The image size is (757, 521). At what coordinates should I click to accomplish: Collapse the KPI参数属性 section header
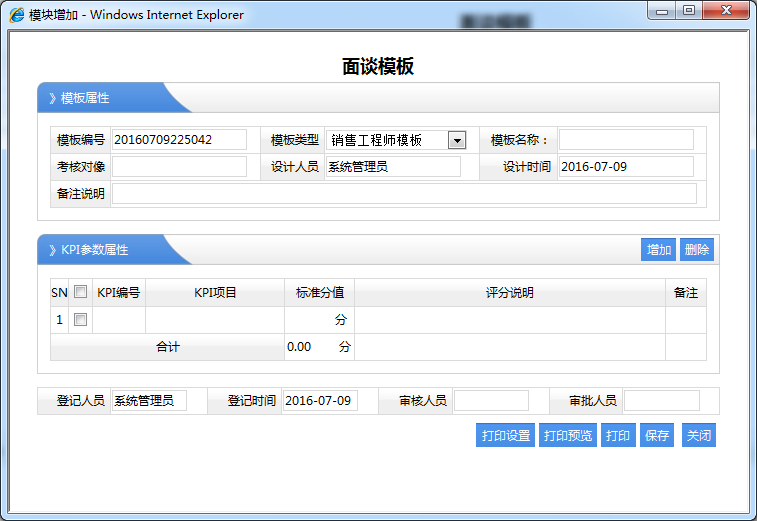[94, 249]
